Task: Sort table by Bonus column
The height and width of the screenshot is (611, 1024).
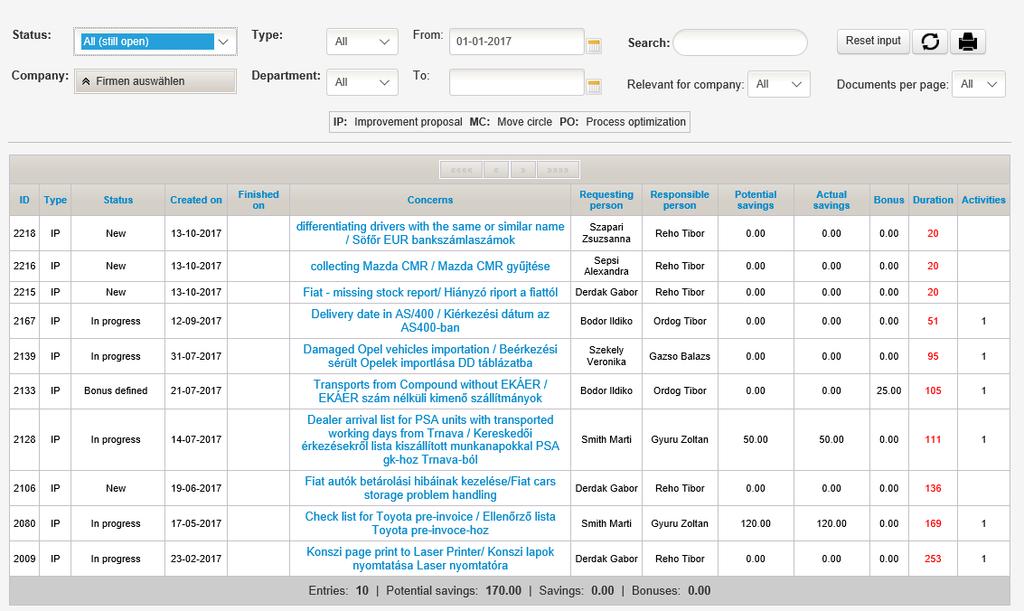Action: click(x=889, y=200)
